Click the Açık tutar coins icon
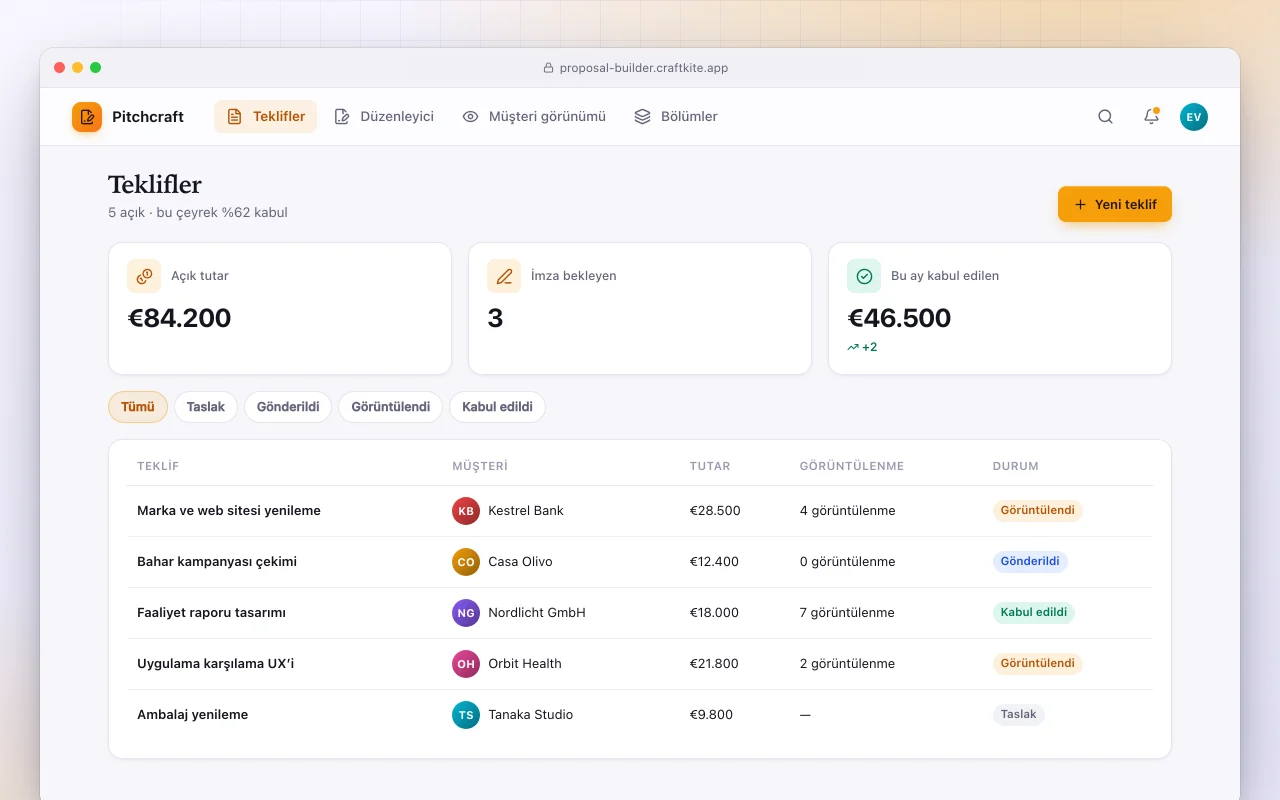Image resolution: width=1280 pixels, height=800 pixels. 144,276
